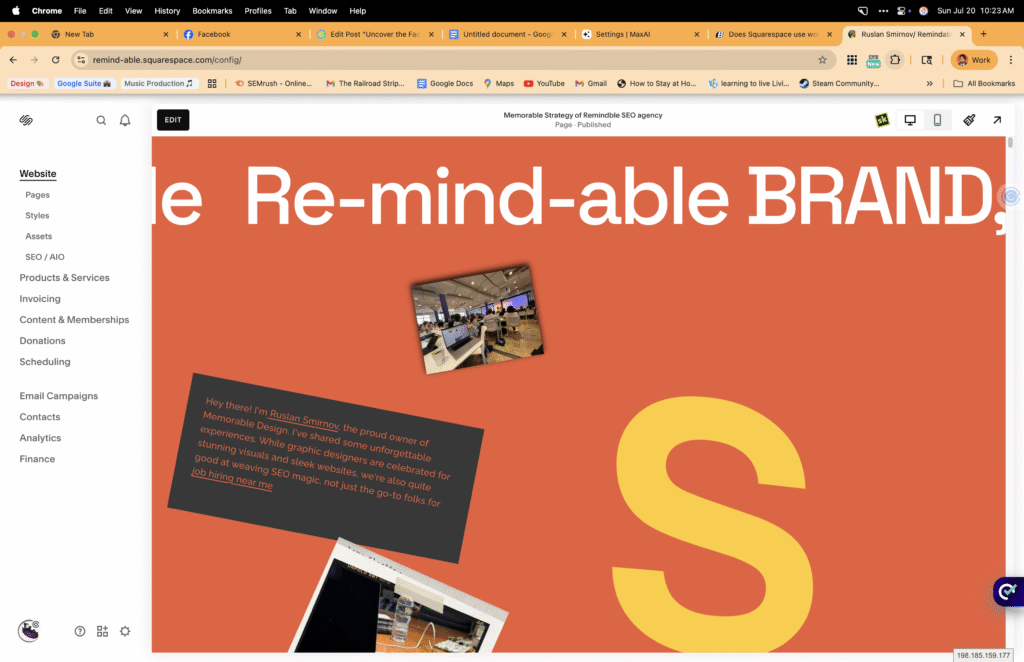Switch preview to desktop view

pyautogui.click(x=909, y=119)
